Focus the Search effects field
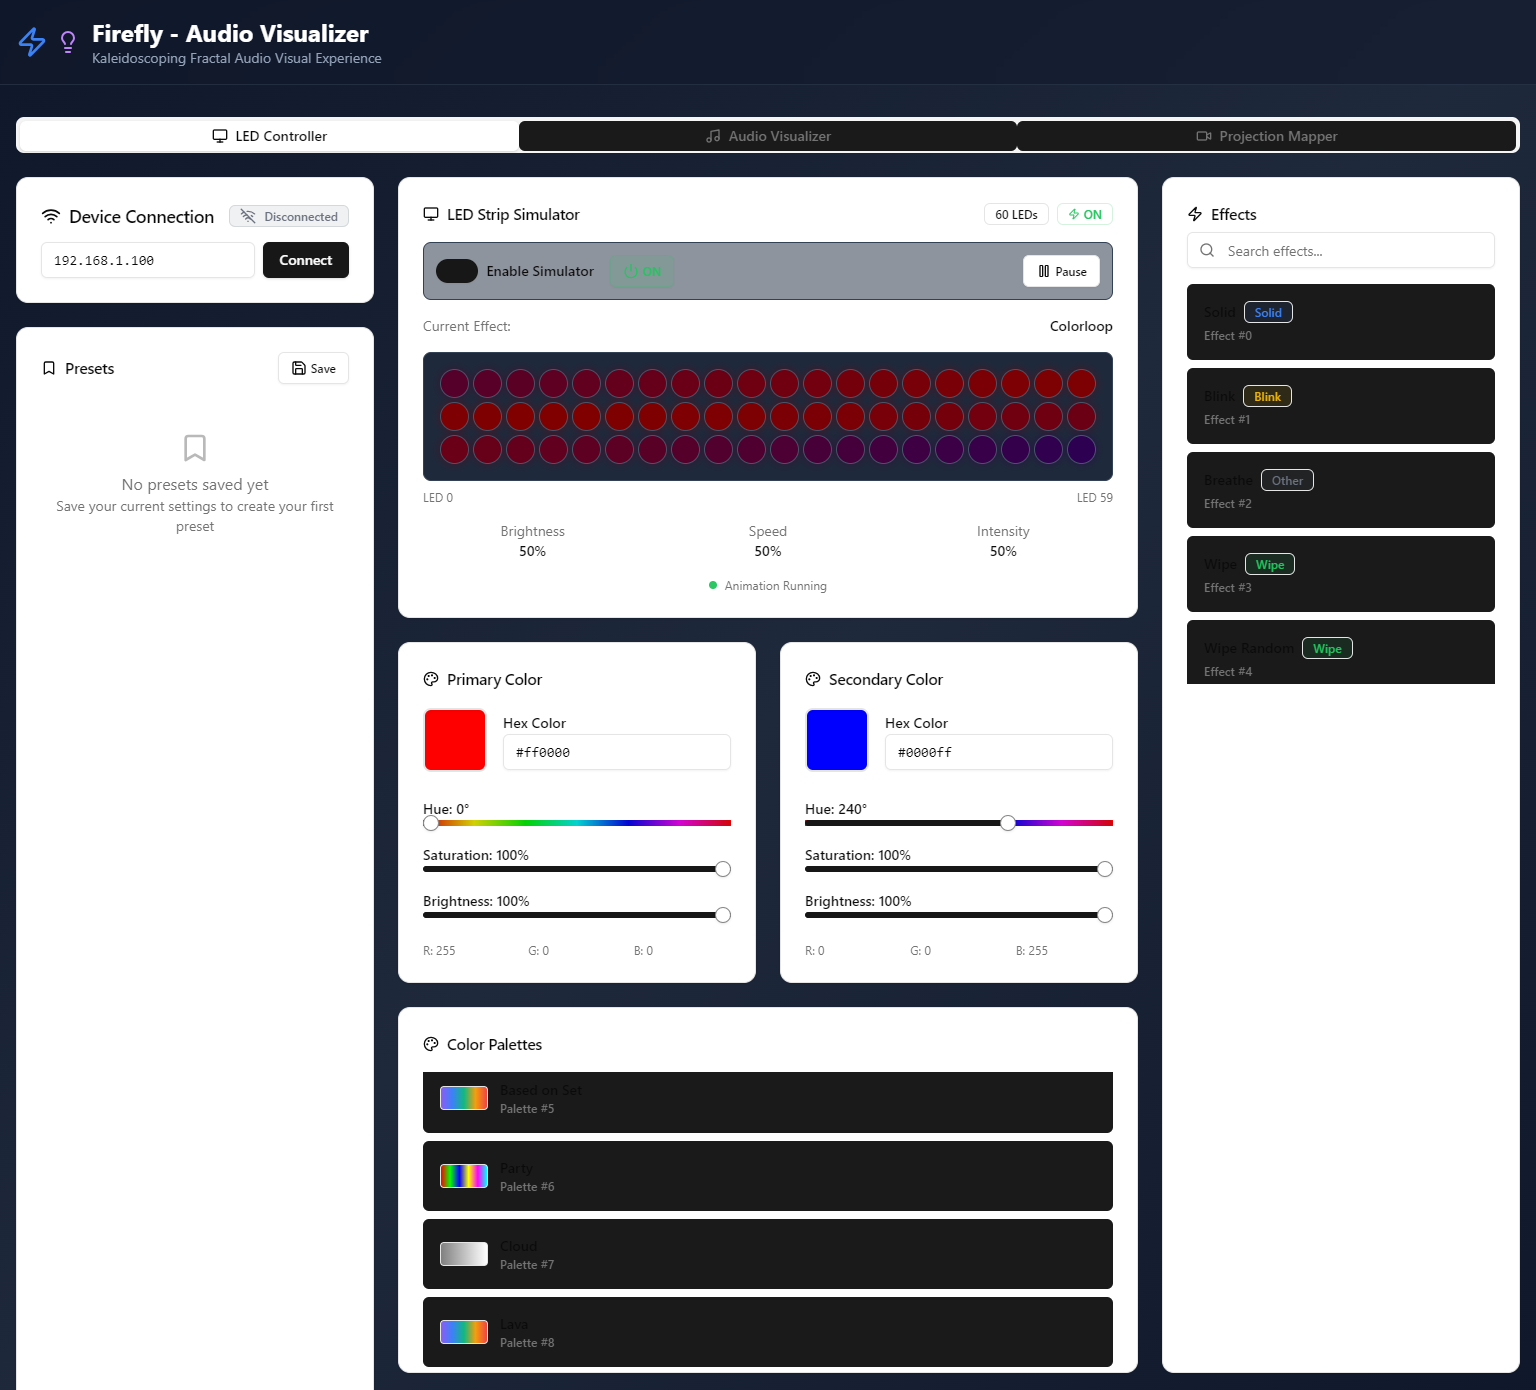Image resolution: width=1536 pixels, height=1390 pixels. coord(1341,250)
